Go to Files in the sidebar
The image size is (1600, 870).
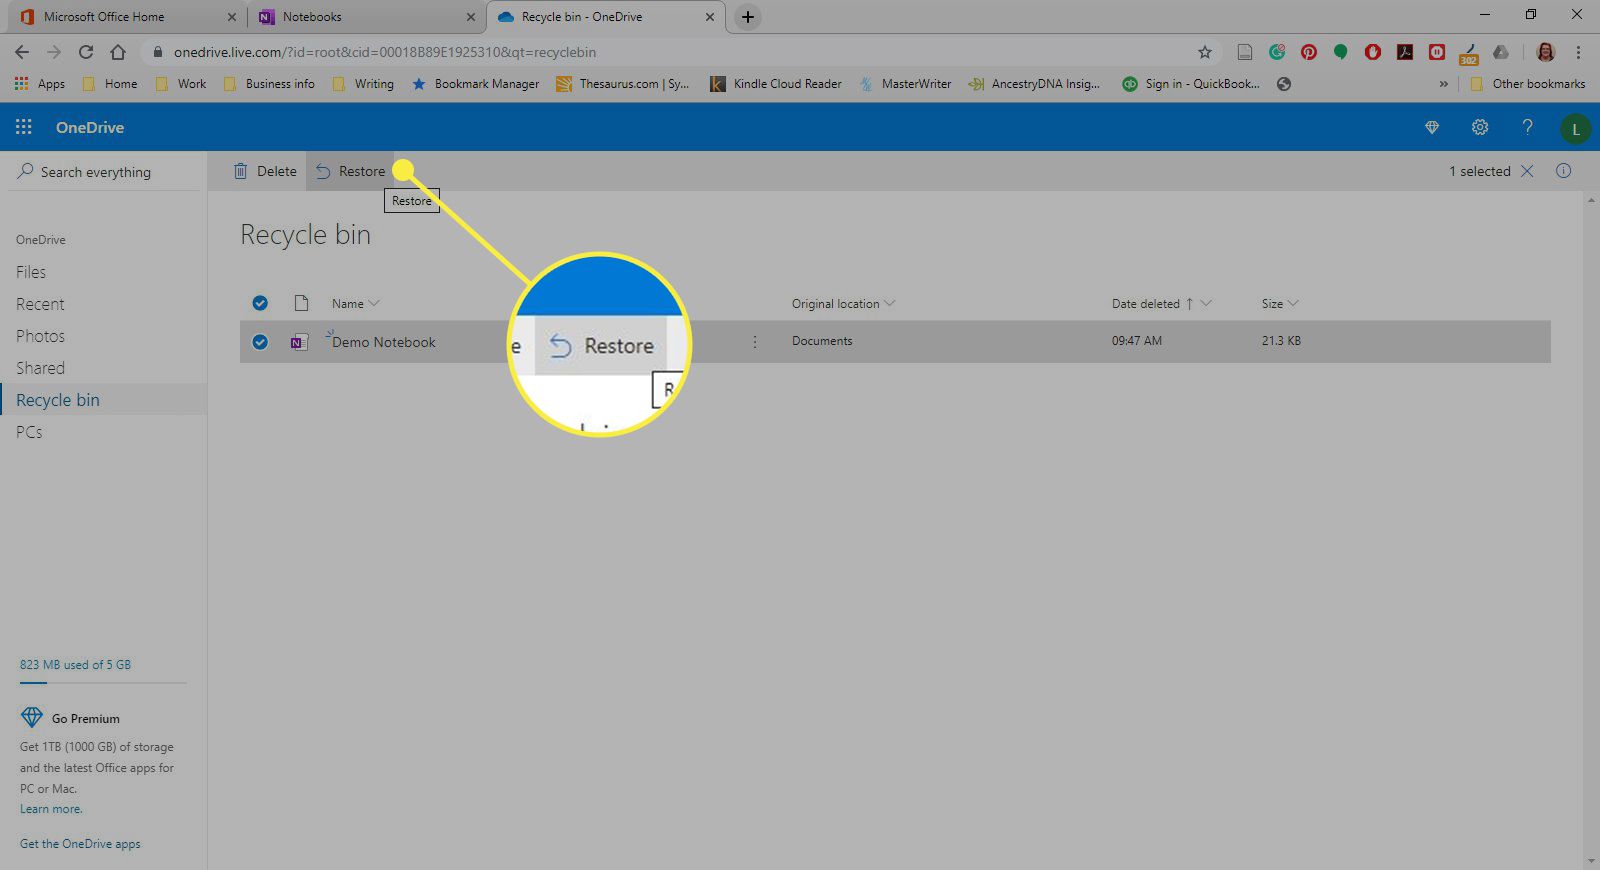[31, 272]
